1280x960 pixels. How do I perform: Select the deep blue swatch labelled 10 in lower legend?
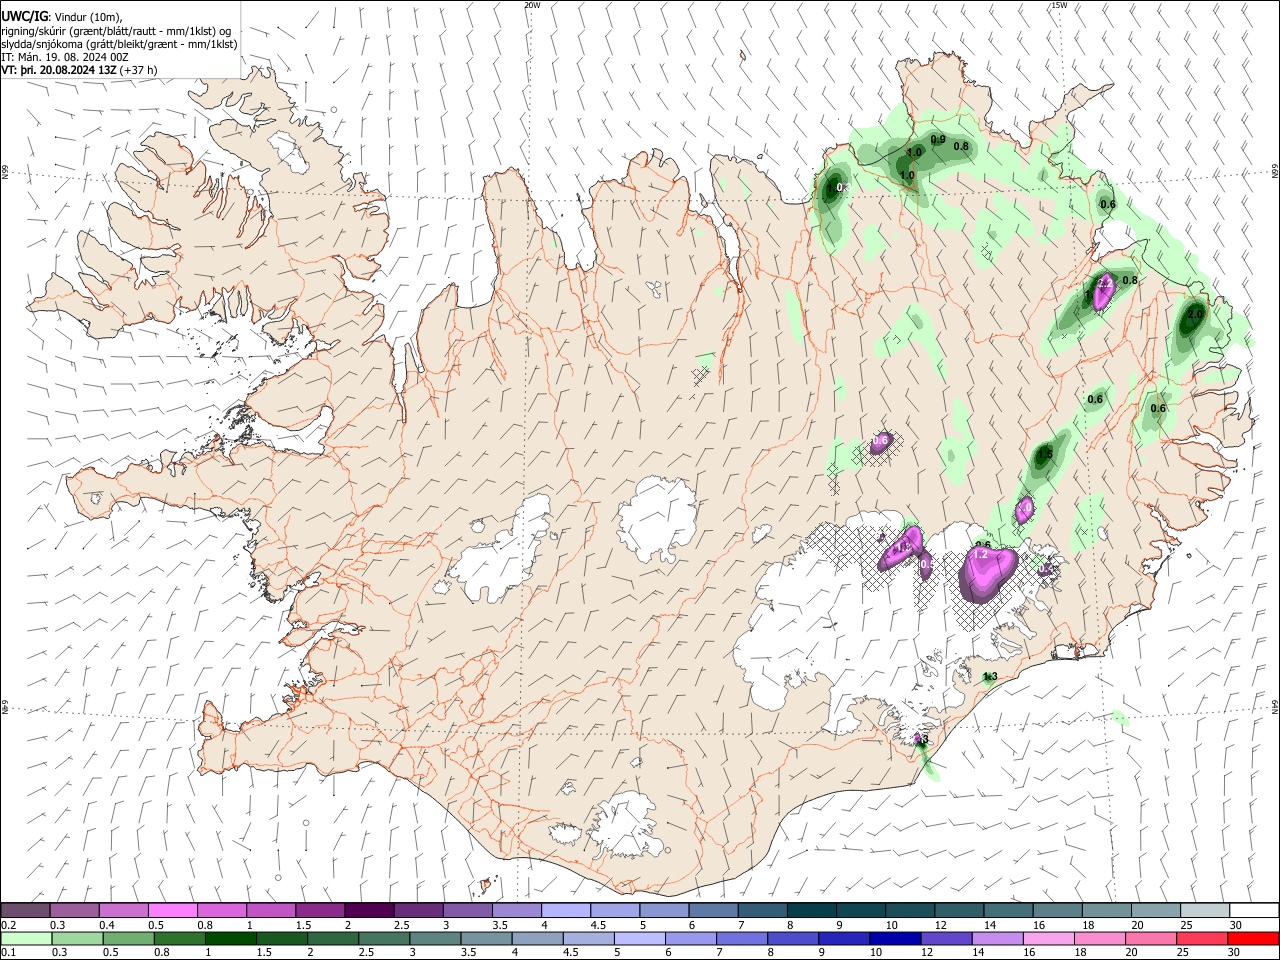pos(894,938)
